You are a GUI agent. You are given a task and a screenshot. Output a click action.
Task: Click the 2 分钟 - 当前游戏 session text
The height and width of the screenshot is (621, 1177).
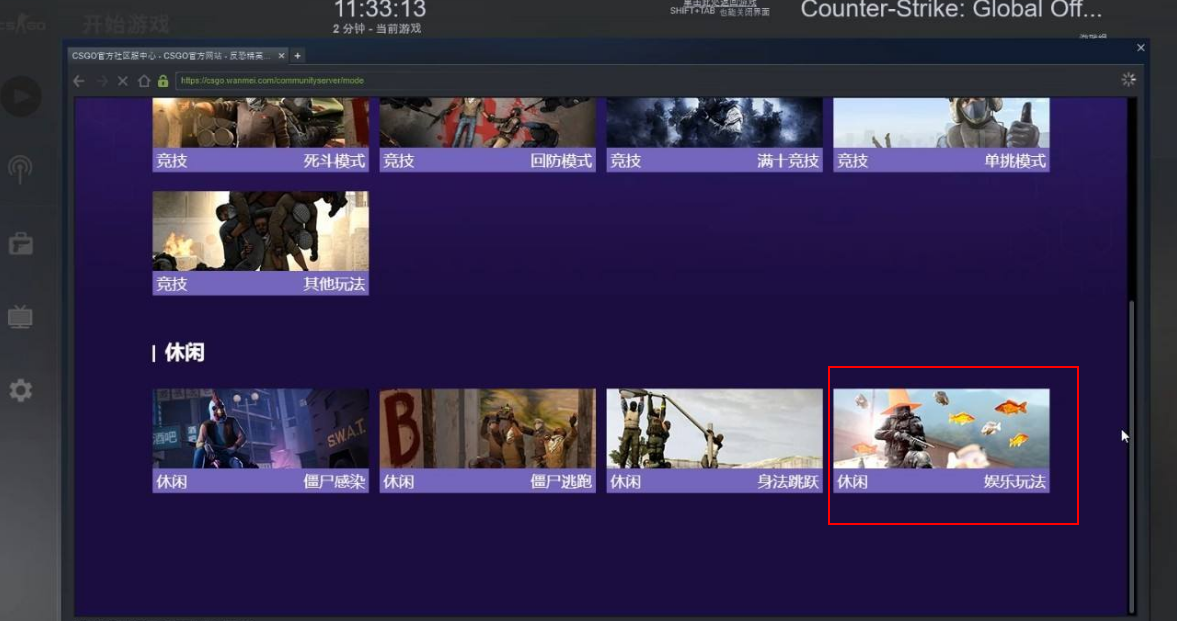377,29
